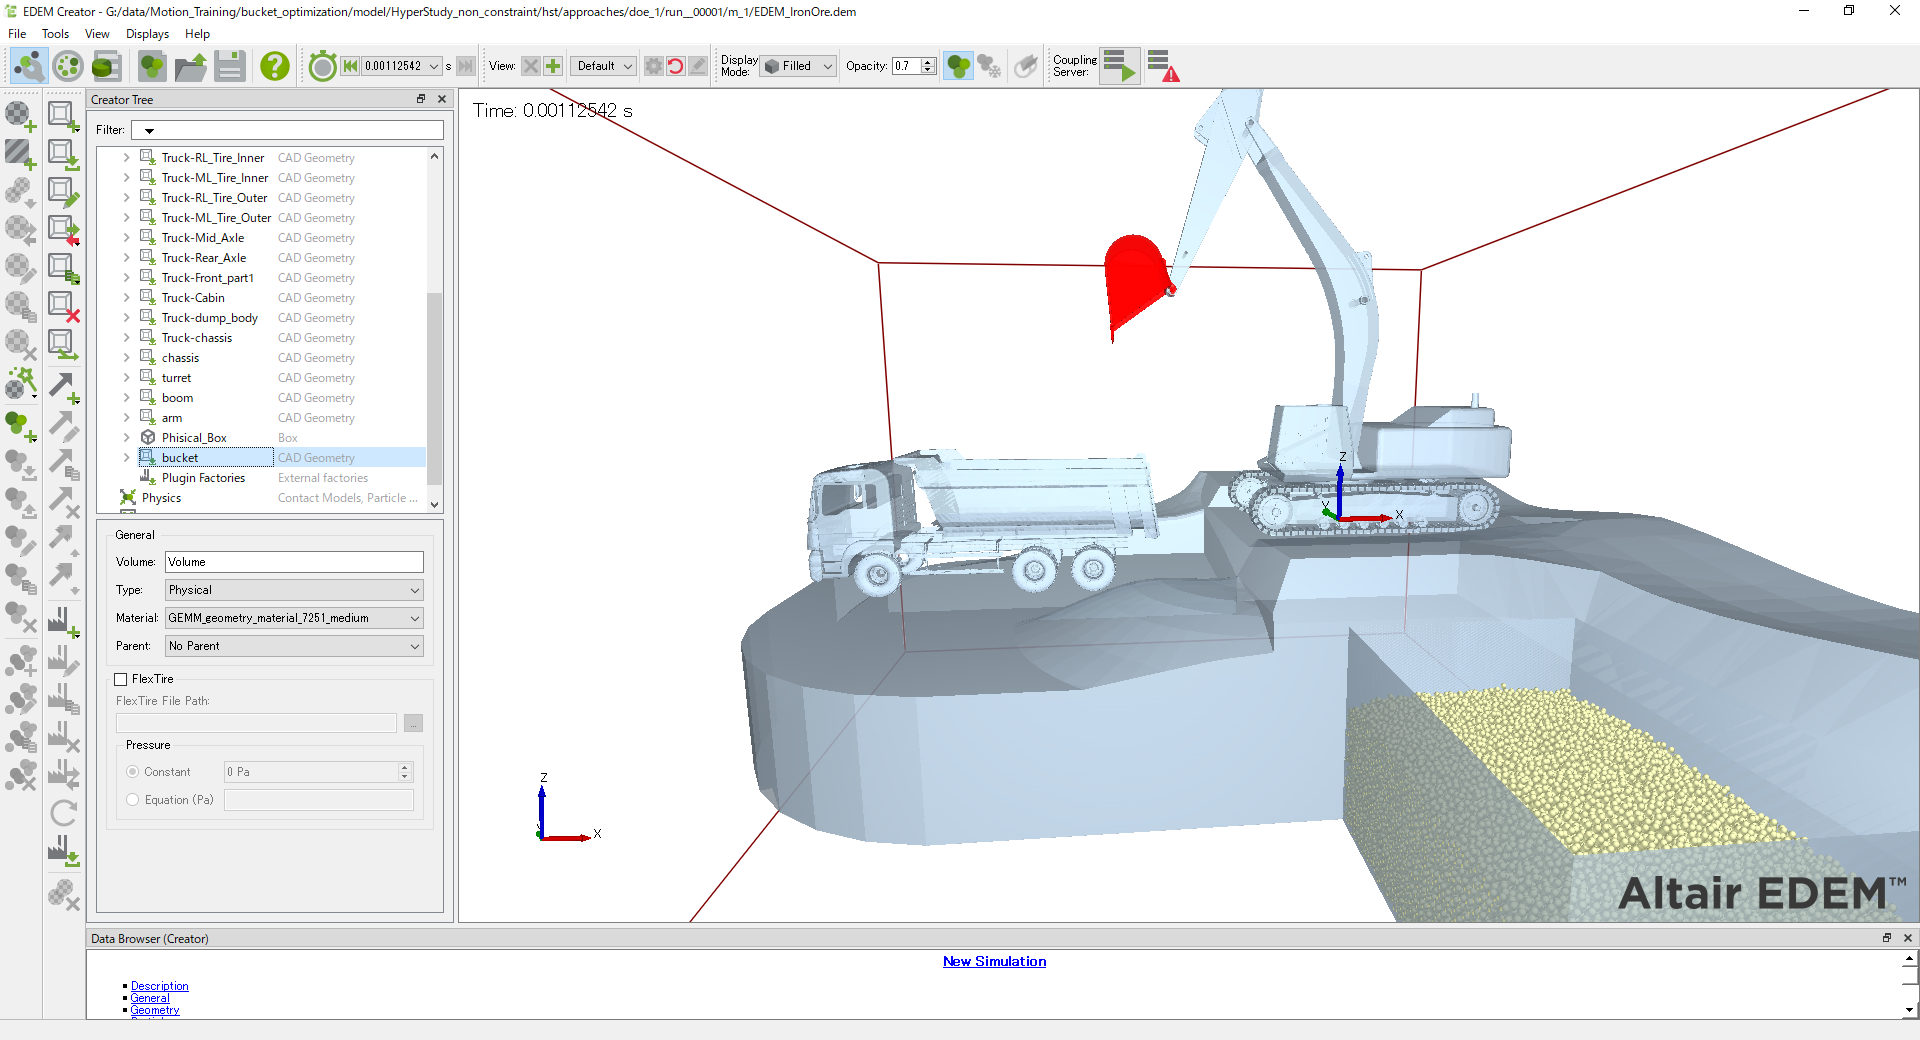Click the Volume name input field

[x=293, y=562]
